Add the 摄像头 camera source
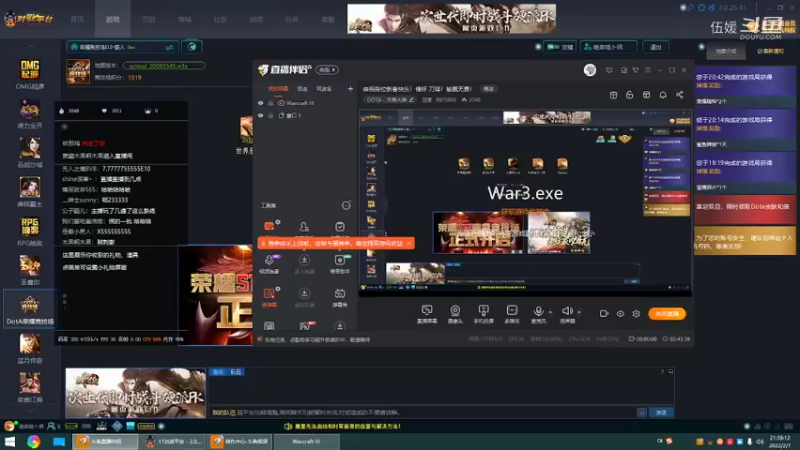Screen dimensions: 800x450 [x=455, y=314]
